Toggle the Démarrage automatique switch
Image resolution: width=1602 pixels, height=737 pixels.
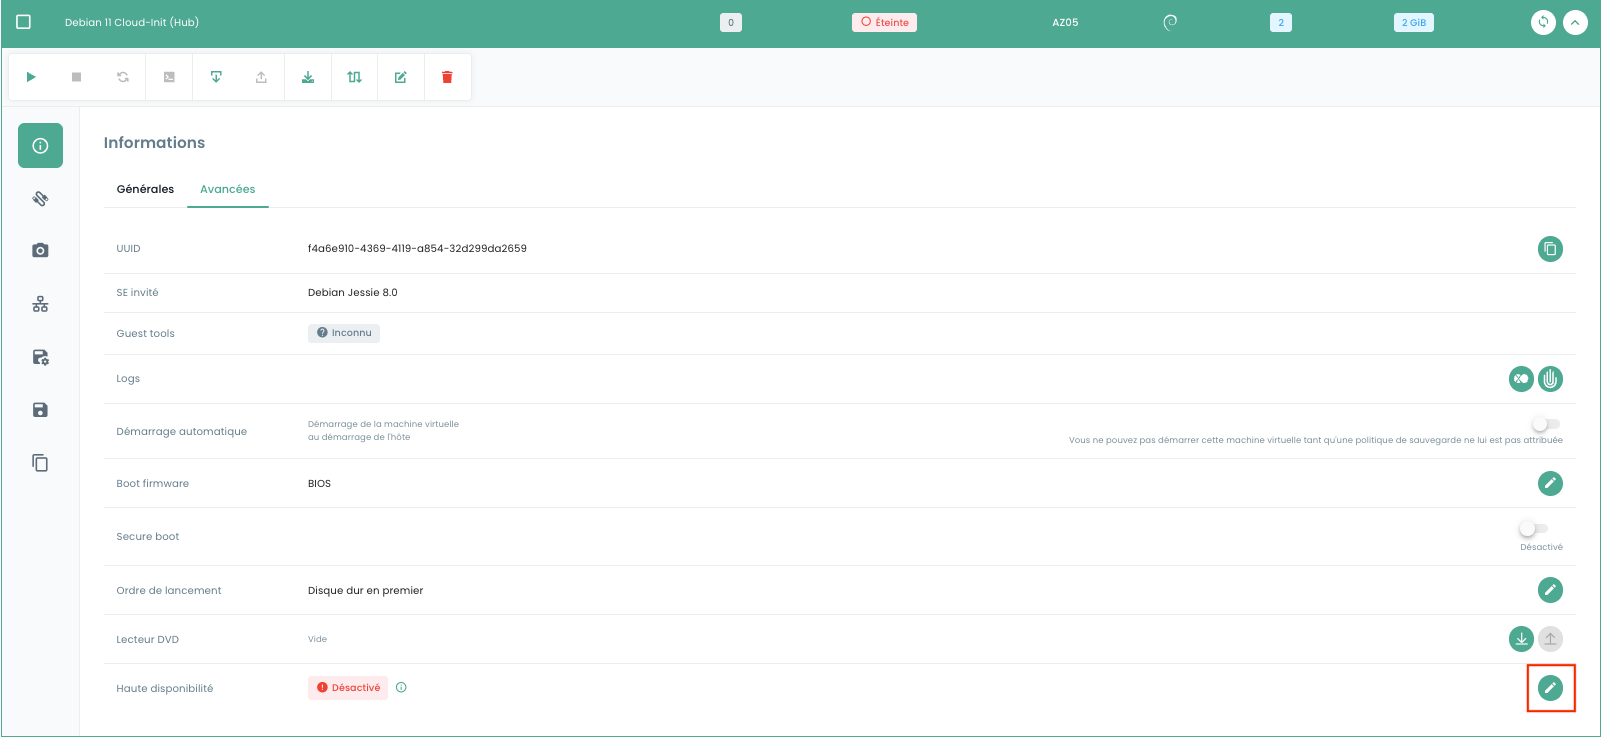(1545, 424)
